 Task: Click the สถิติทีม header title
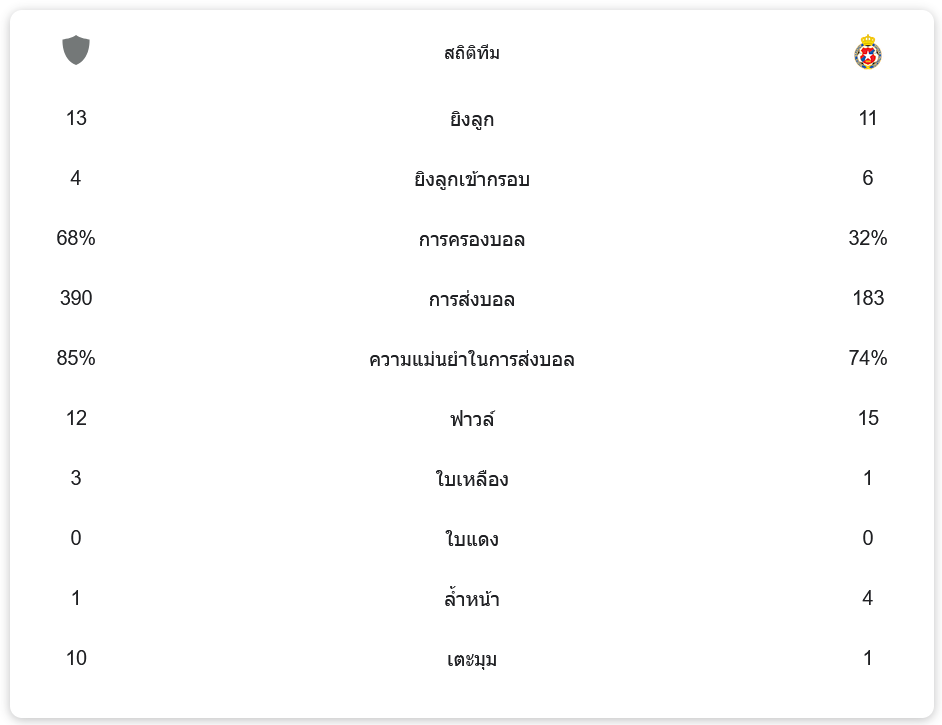coord(472,53)
